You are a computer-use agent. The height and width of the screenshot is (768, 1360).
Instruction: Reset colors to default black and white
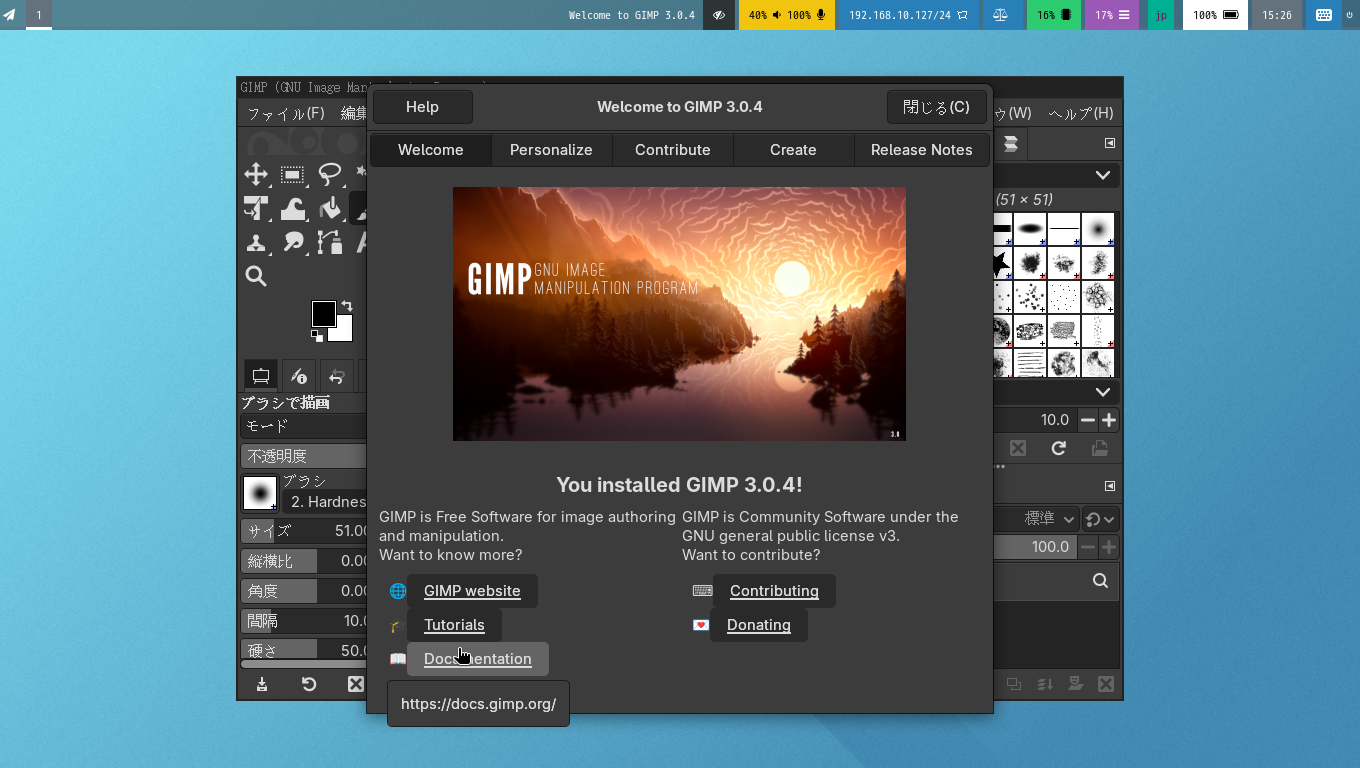click(317, 336)
